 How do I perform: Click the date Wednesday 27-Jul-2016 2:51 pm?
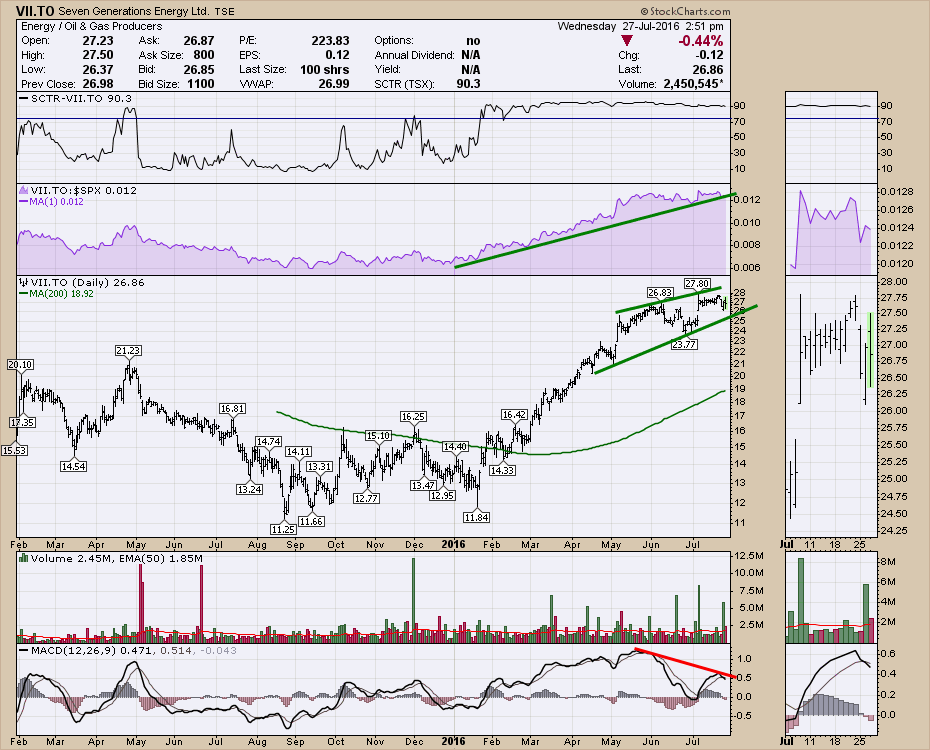click(x=641, y=26)
